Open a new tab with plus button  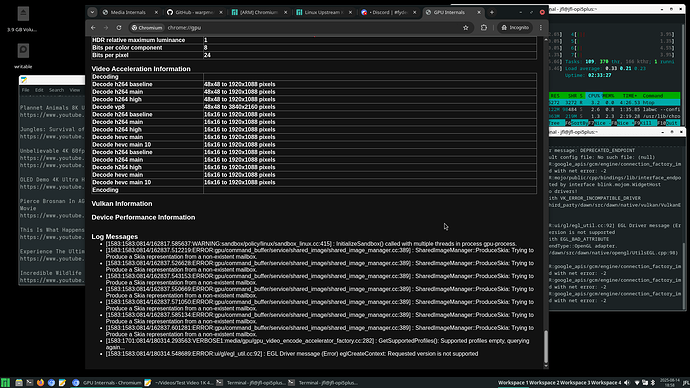pos(492,12)
